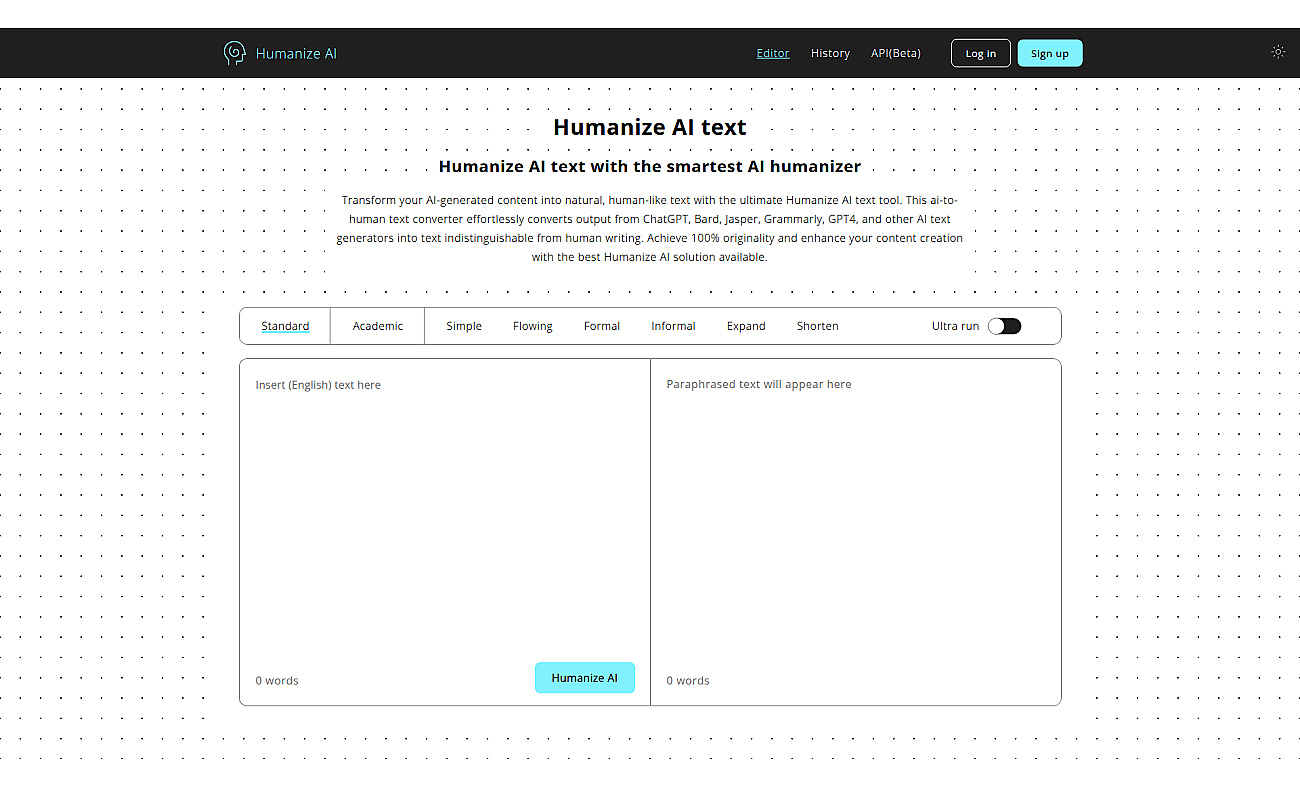Select the Standard mode tab

point(285,326)
